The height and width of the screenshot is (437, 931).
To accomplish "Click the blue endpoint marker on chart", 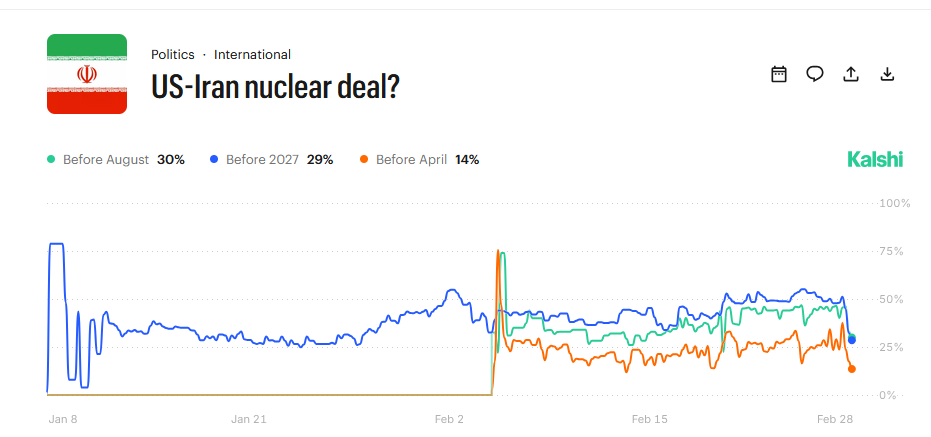I will tap(852, 340).
